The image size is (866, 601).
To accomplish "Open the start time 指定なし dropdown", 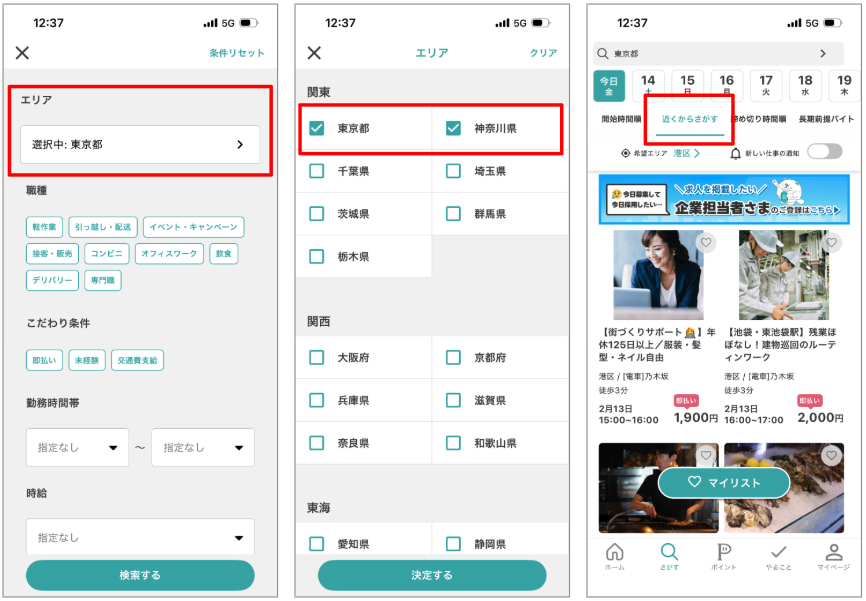I will tap(77, 447).
